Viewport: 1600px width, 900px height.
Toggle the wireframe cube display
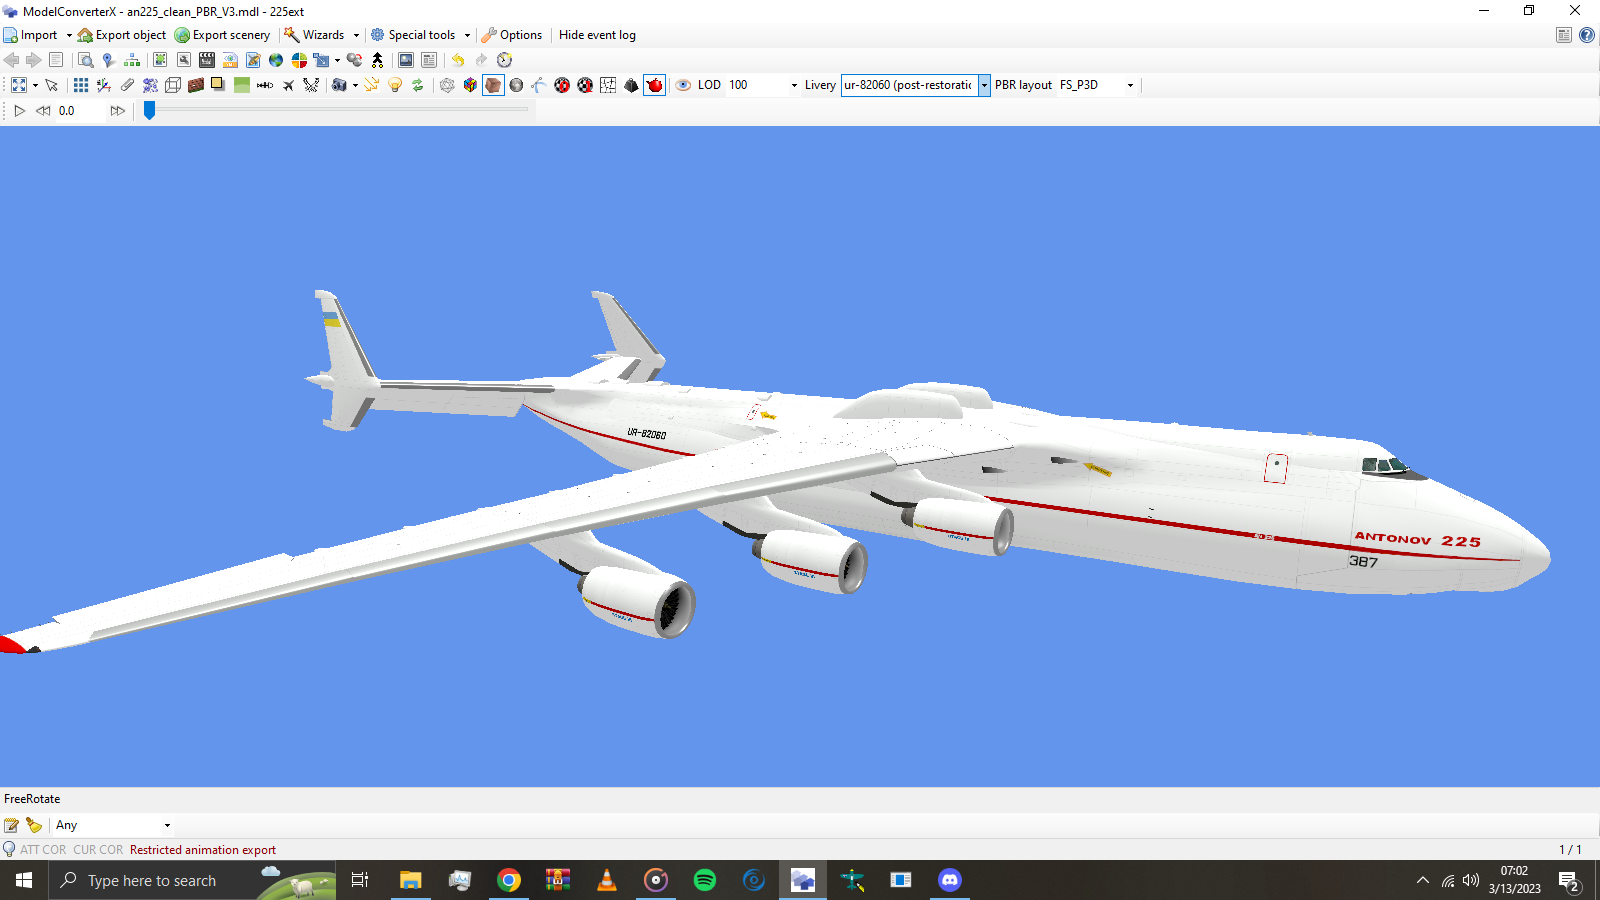173,85
